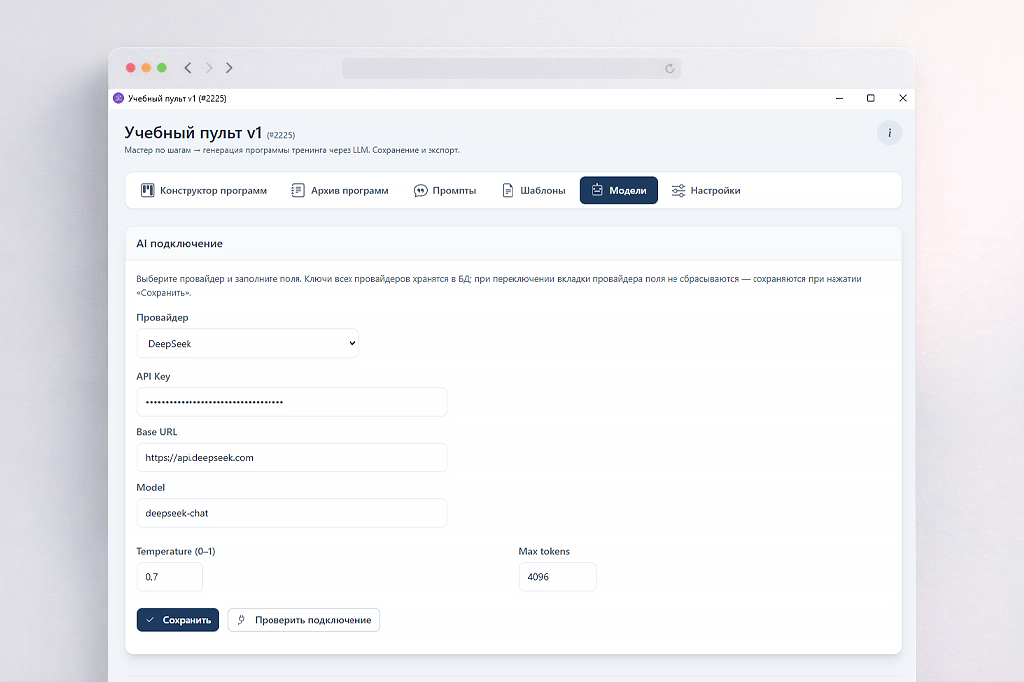Click the reload icon in address bar
Screen dimensions: 1024x682
[670, 68]
